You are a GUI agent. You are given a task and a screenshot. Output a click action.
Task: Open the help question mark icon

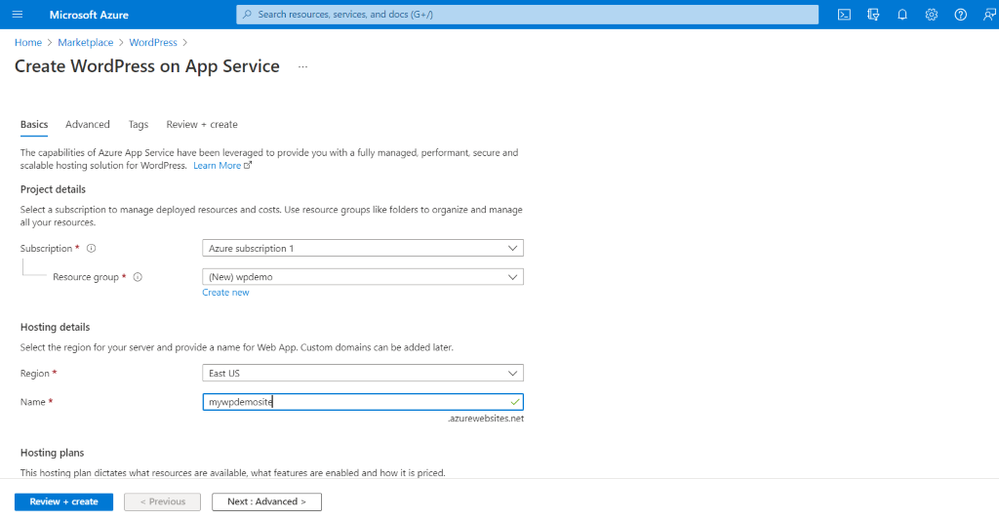coord(960,15)
